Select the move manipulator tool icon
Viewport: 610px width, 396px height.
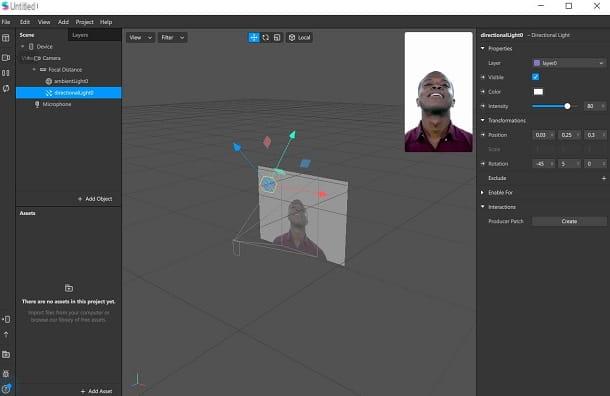pyautogui.click(x=254, y=37)
